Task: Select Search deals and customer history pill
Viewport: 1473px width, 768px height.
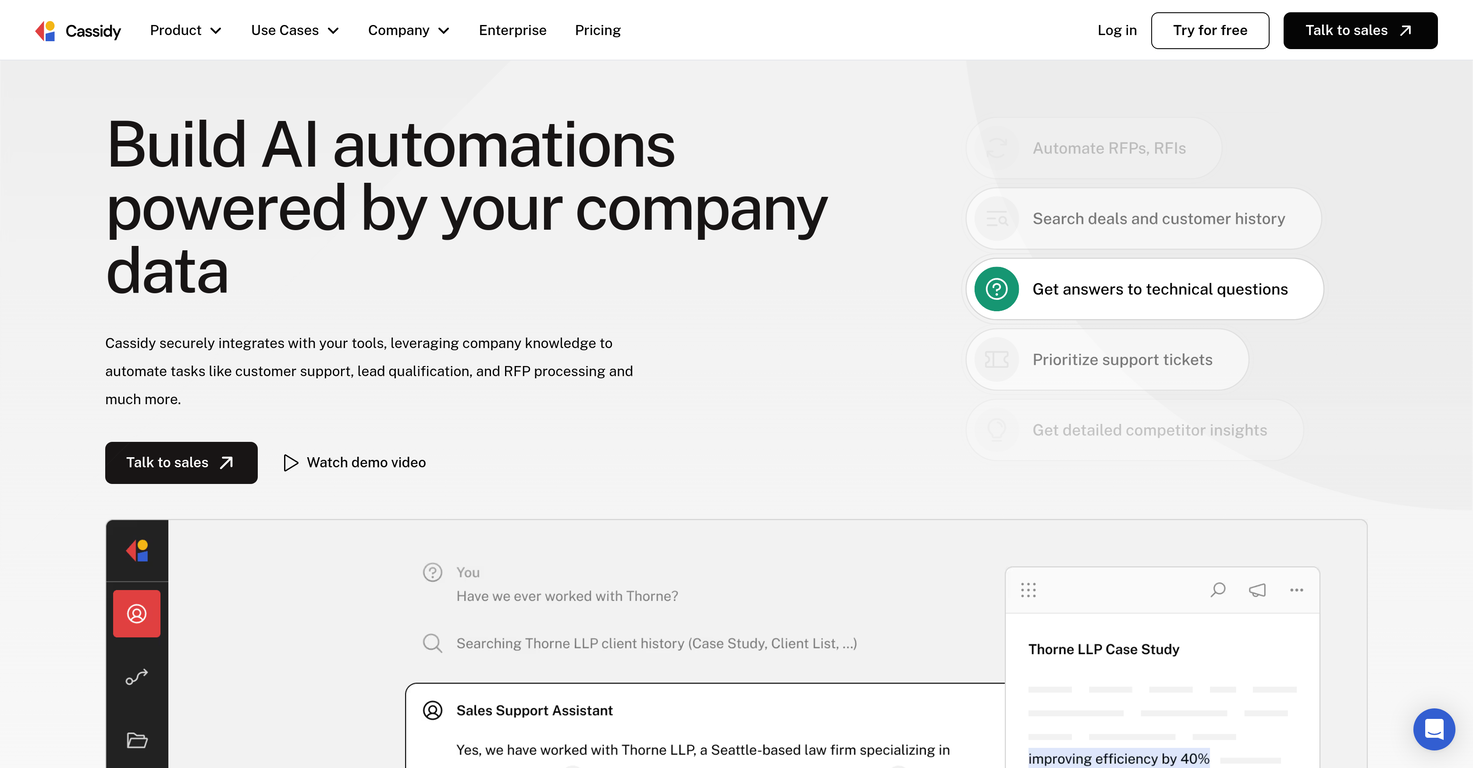Action: [1143, 219]
